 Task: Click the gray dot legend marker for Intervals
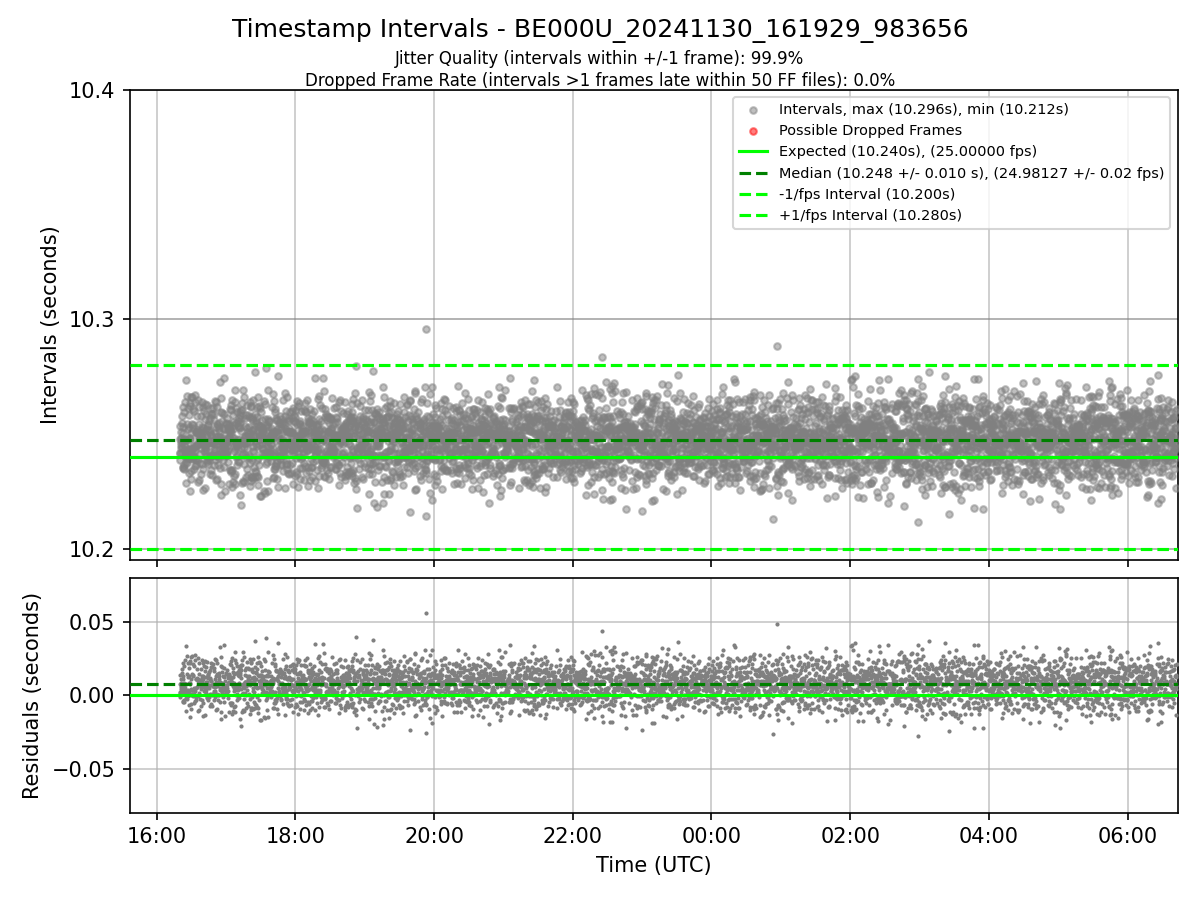click(753, 110)
